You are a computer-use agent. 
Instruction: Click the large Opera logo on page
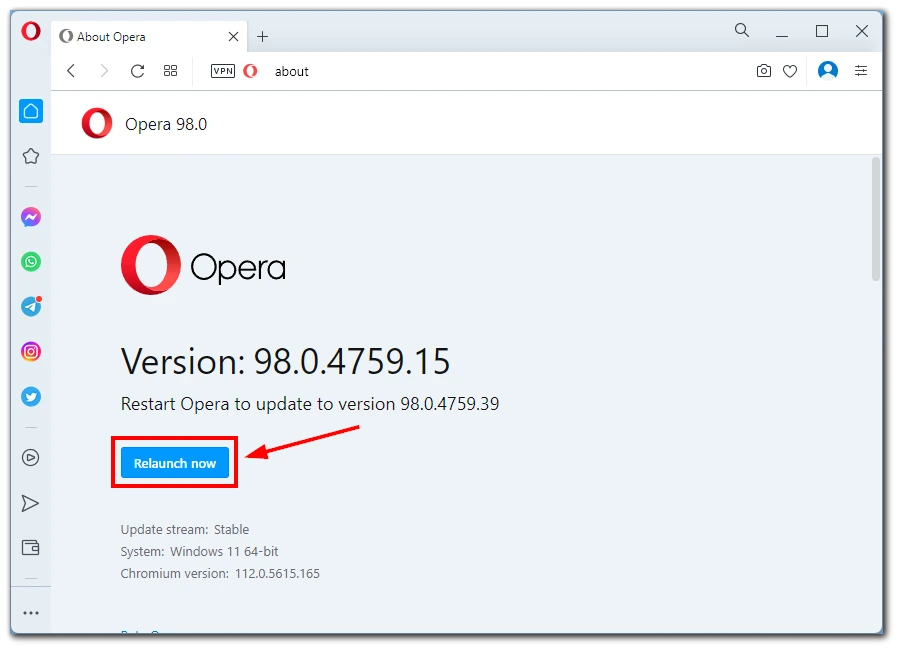click(x=203, y=265)
